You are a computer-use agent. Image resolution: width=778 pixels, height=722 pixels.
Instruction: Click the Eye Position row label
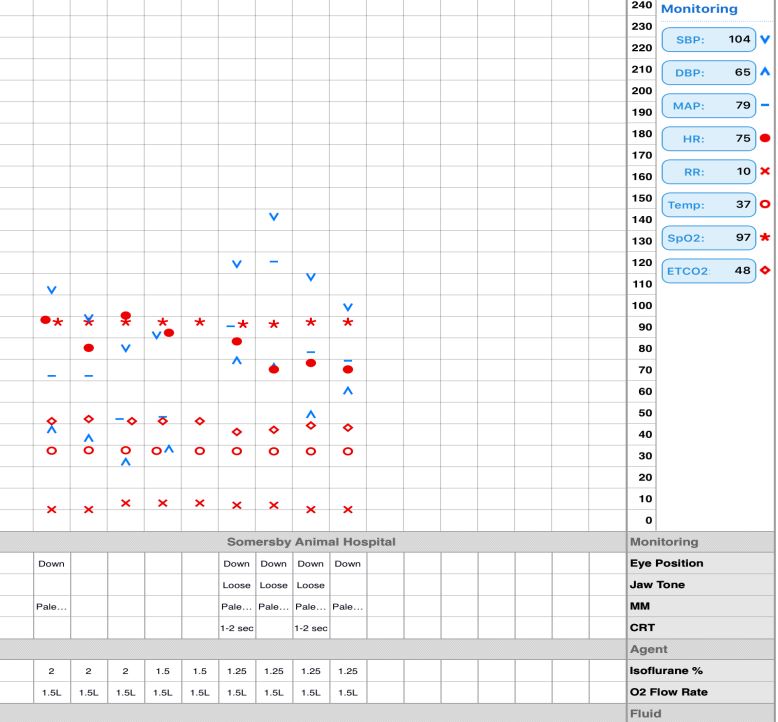click(x=666, y=563)
